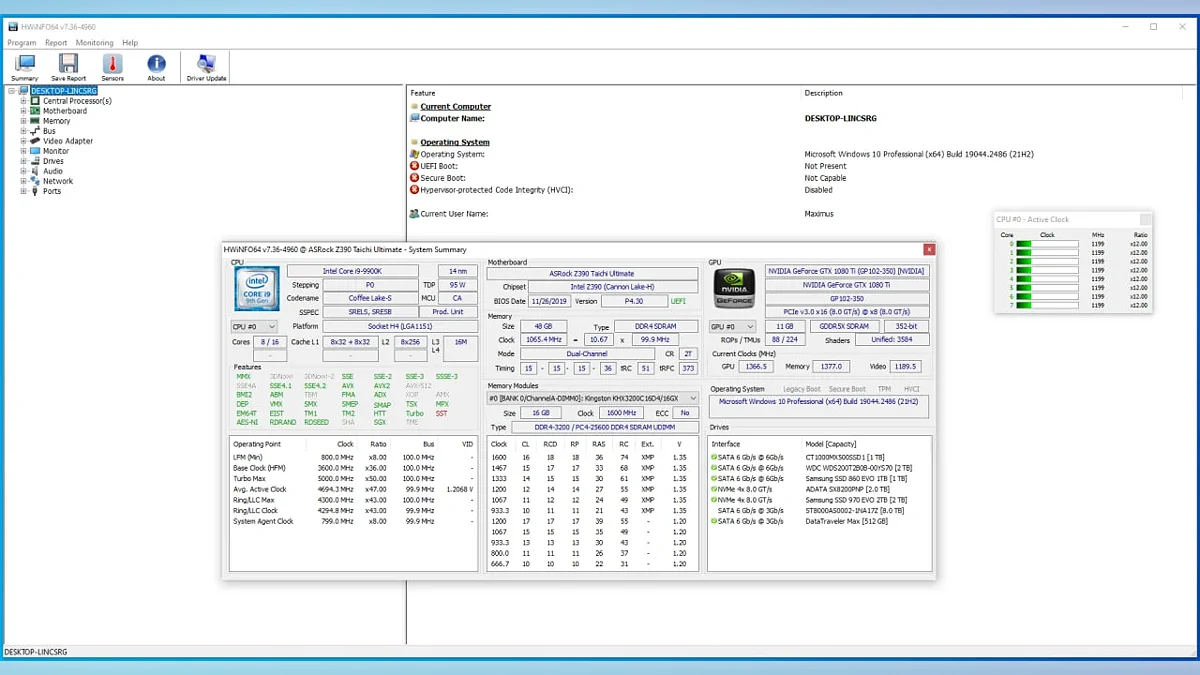Click the Motherboard icon in the tree
This screenshot has height=675, width=1200.
(x=36, y=111)
